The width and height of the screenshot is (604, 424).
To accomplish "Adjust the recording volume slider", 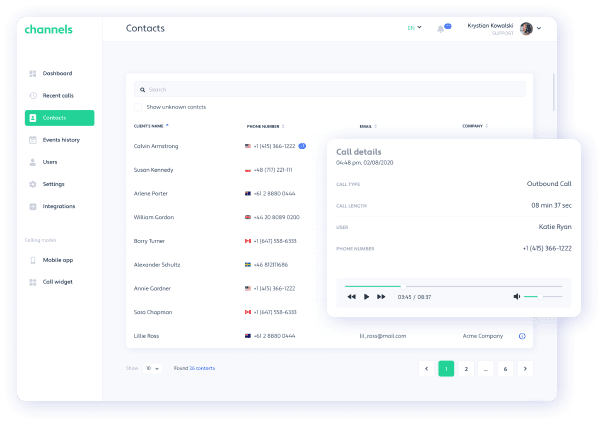I will click(x=543, y=297).
